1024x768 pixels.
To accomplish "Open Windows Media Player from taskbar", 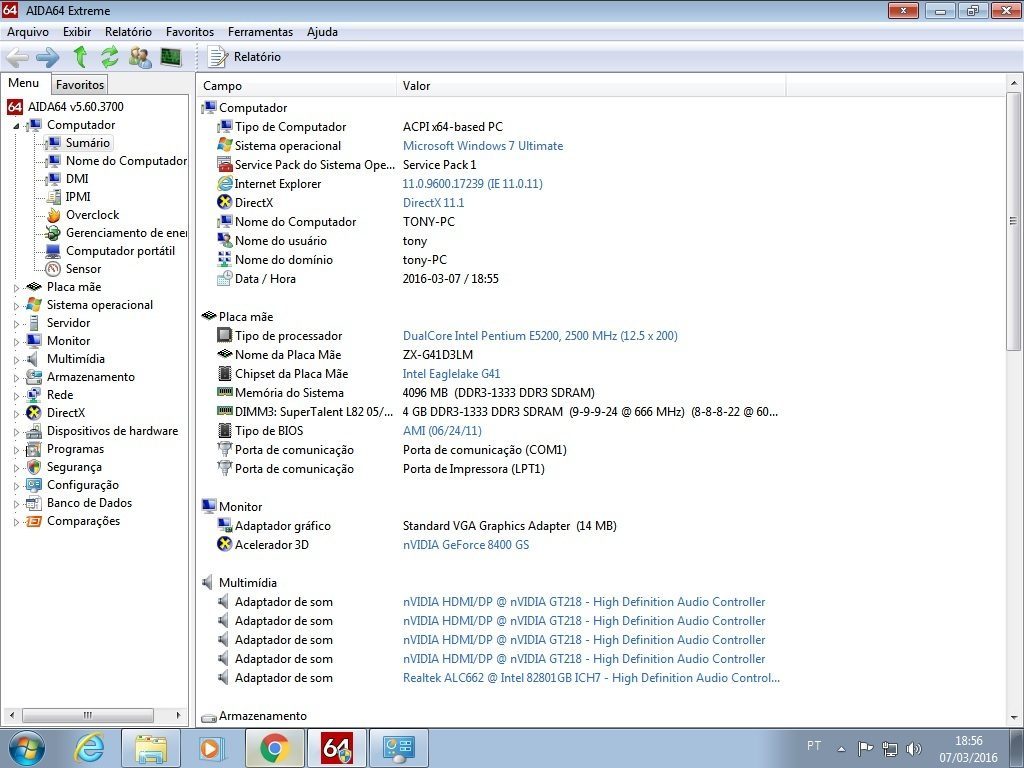I will (x=212, y=748).
